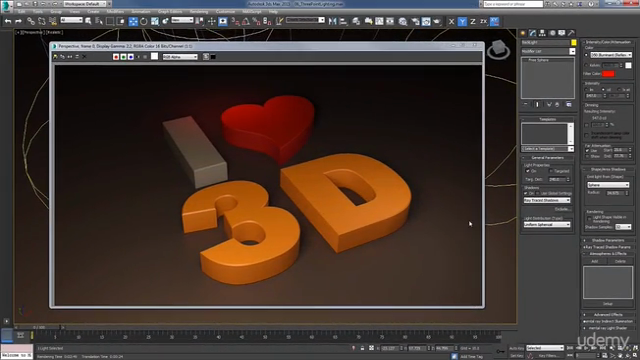Viewport: 640px width, 360px height.
Task: Click the ViewCube in the viewport
Action: point(499,50)
